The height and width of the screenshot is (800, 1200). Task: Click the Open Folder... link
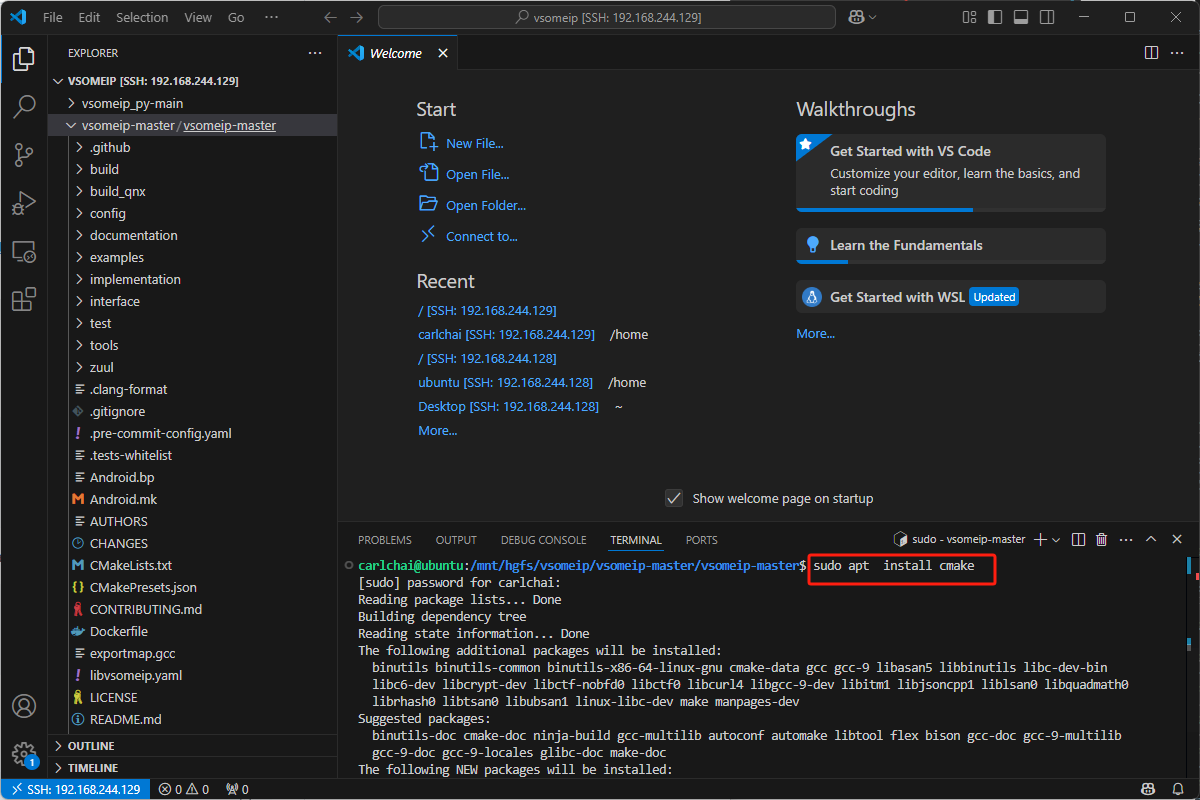point(486,205)
